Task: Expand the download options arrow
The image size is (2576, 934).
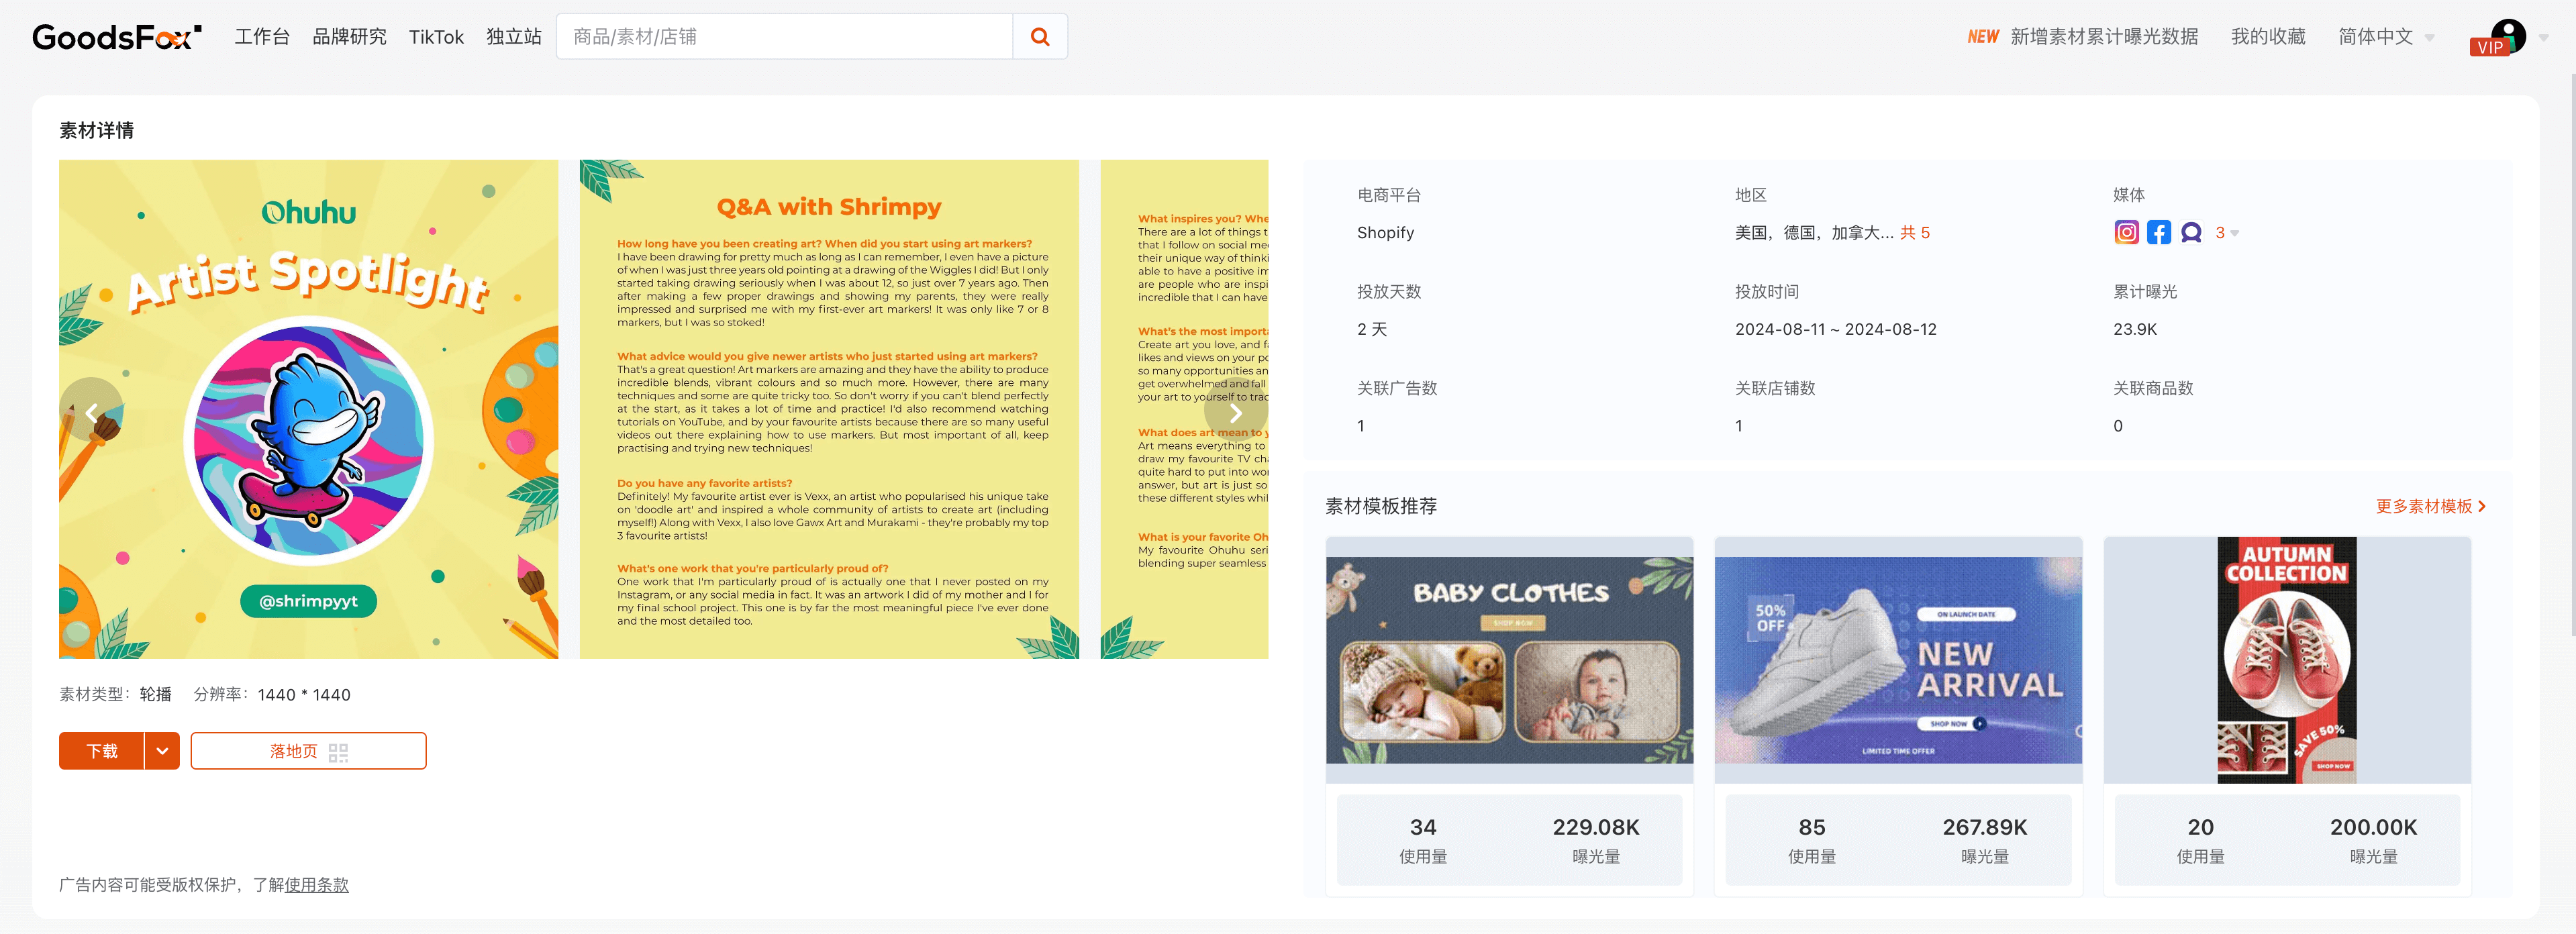Action: click(x=162, y=751)
